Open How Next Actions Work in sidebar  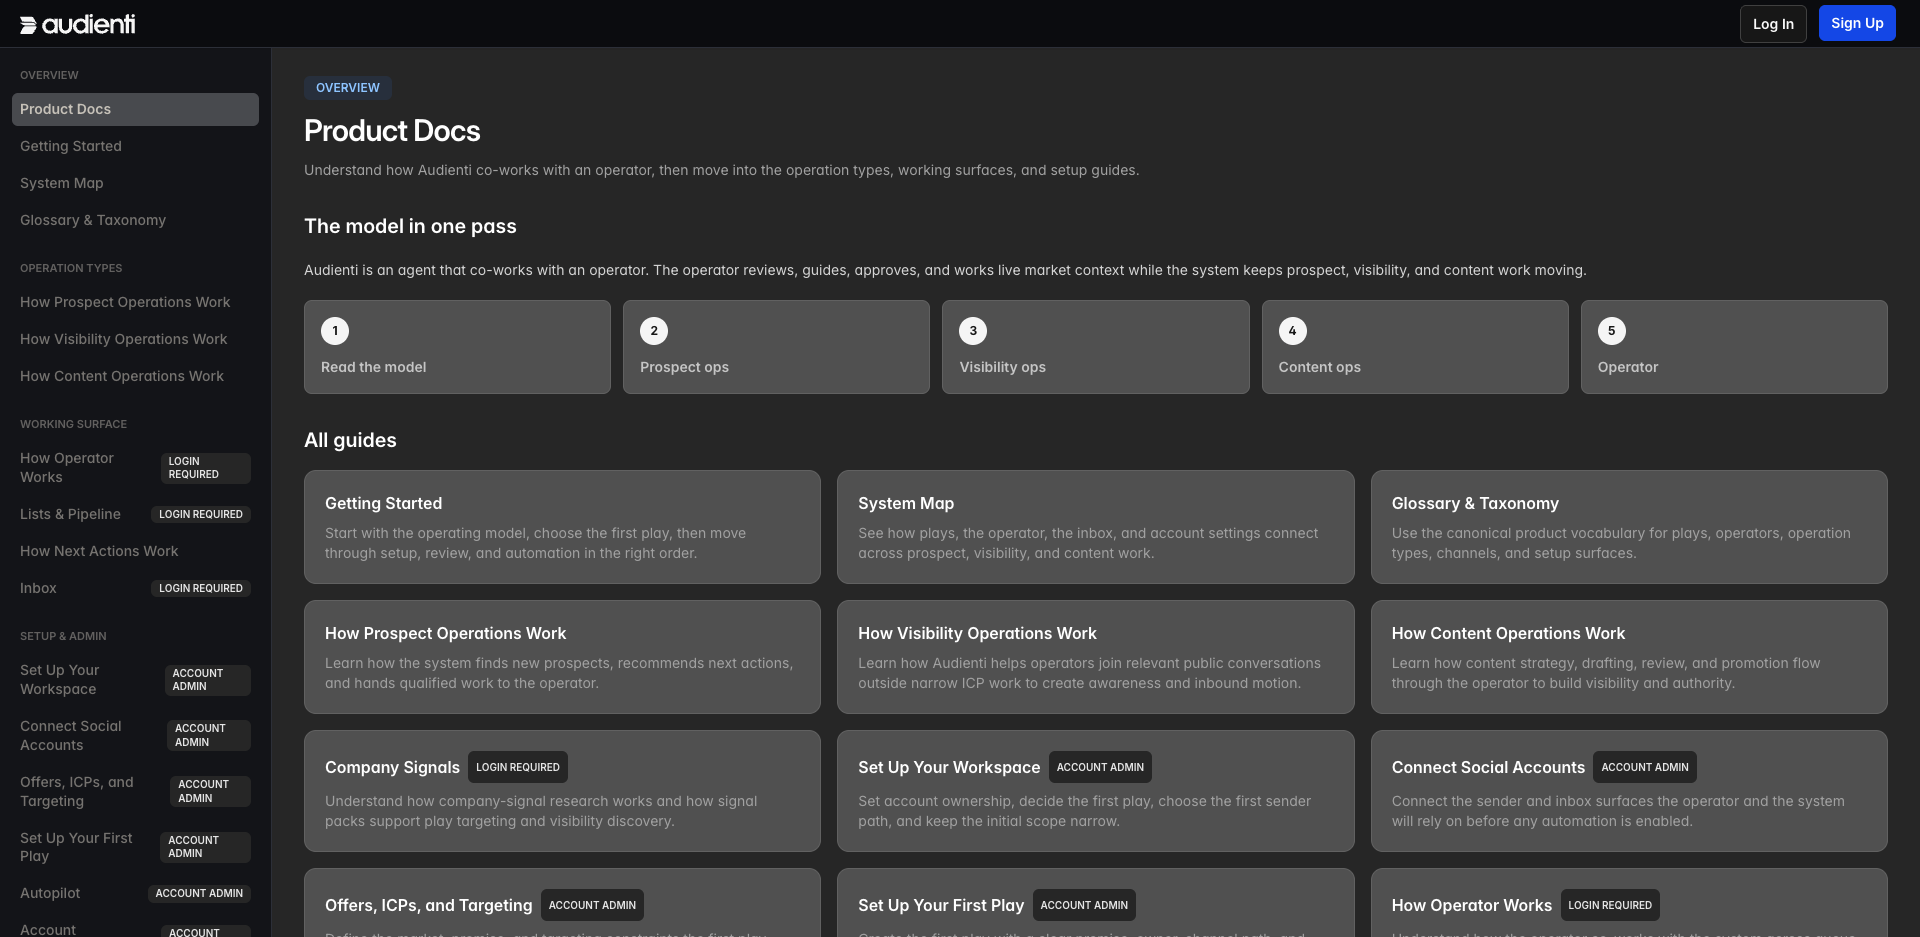pos(135,551)
